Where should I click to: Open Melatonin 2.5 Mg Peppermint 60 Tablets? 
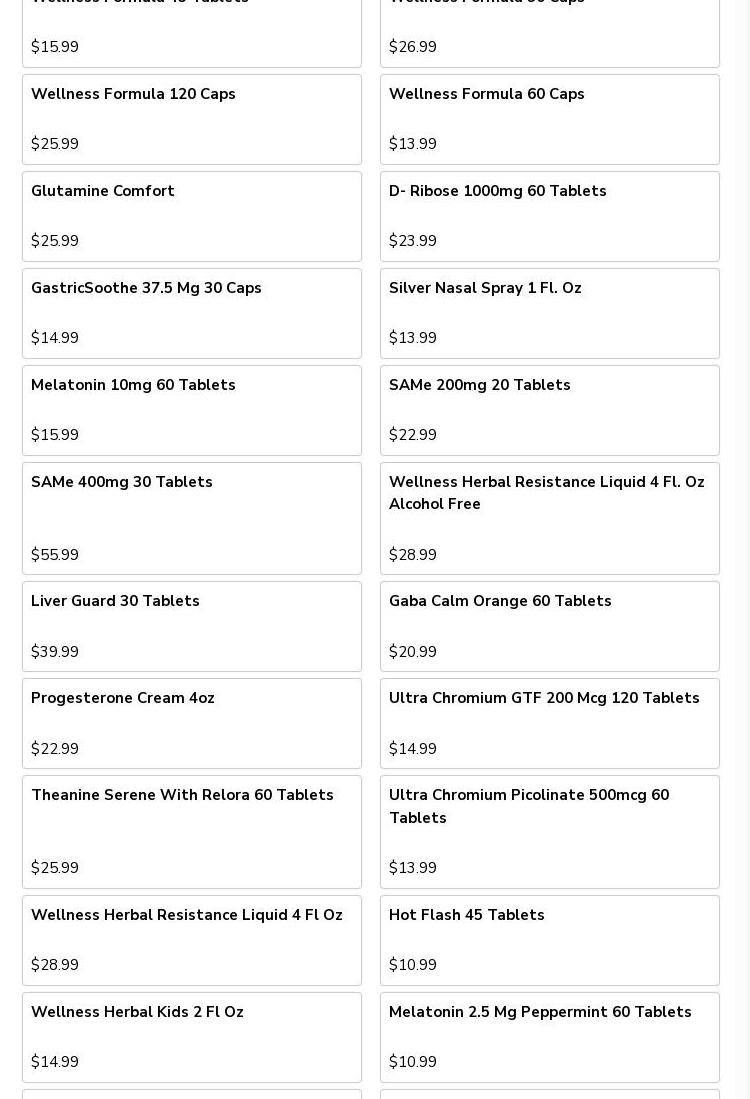(x=550, y=1037)
